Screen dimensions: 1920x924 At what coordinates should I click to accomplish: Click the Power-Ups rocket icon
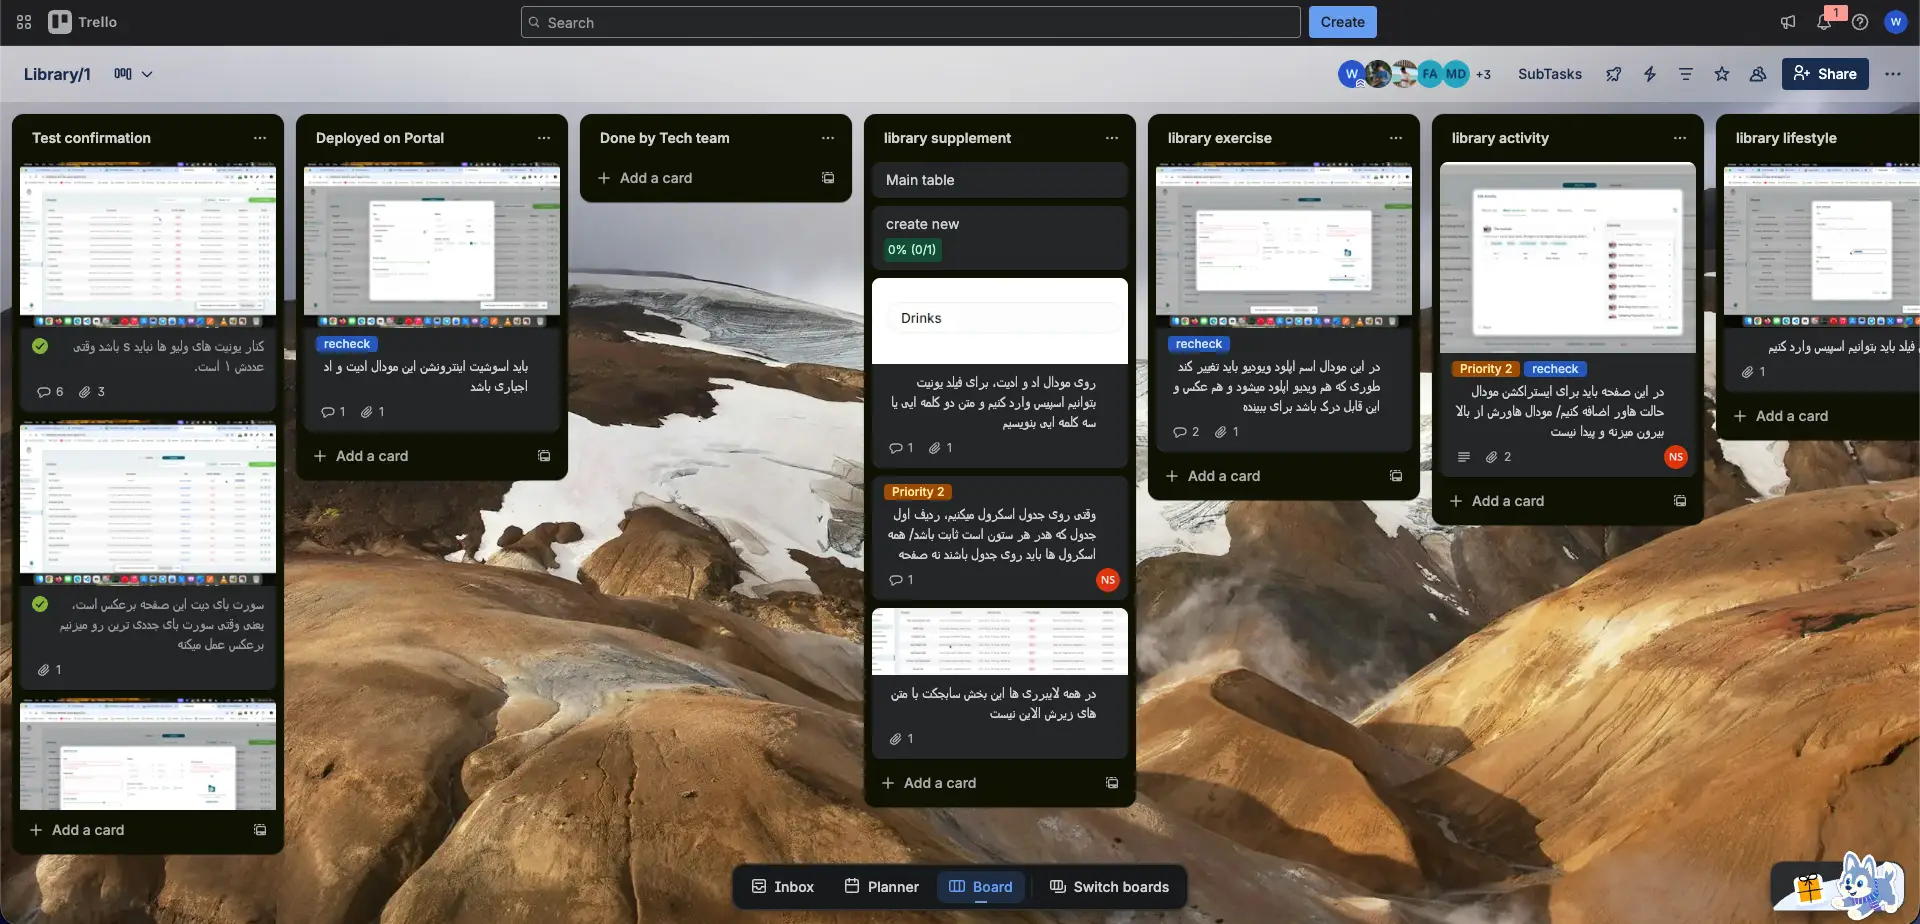pyautogui.click(x=1614, y=74)
